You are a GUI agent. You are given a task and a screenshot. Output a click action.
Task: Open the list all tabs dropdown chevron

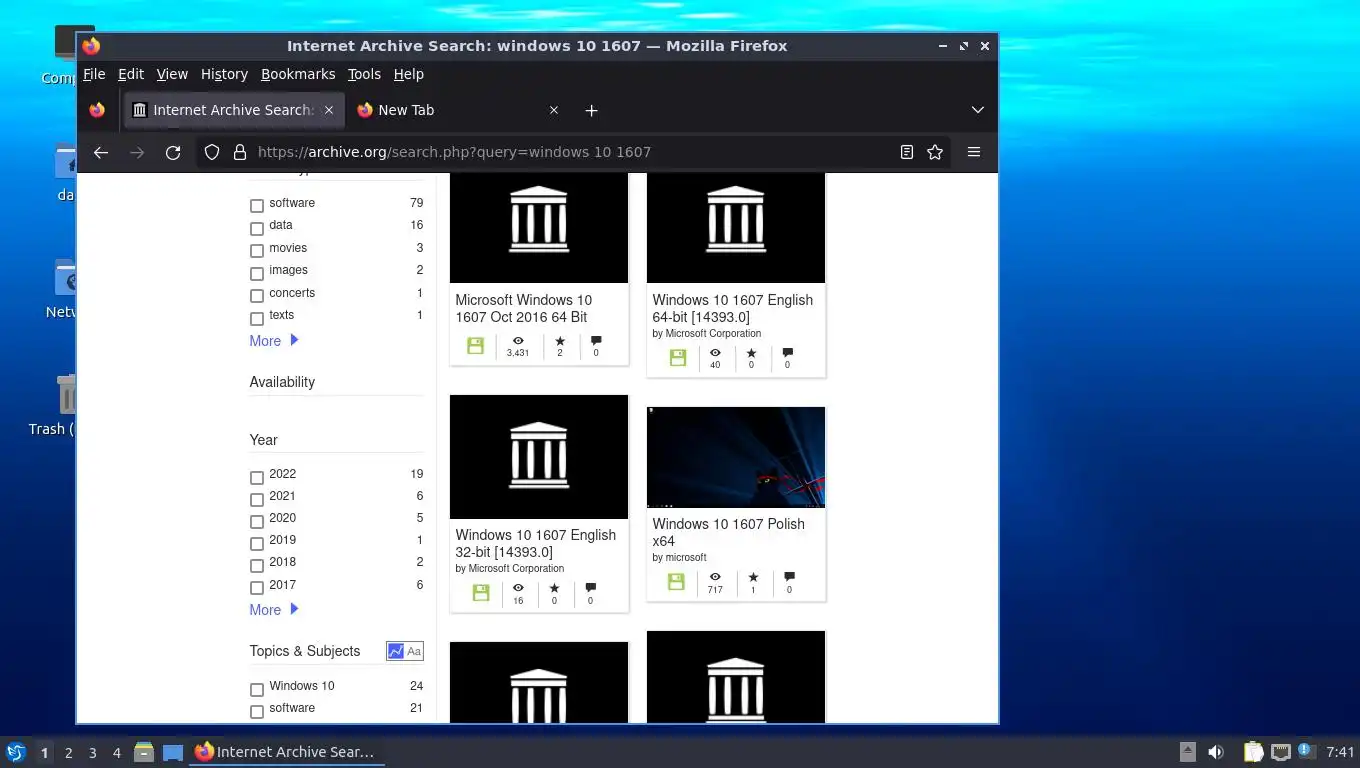pyautogui.click(x=978, y=110)
